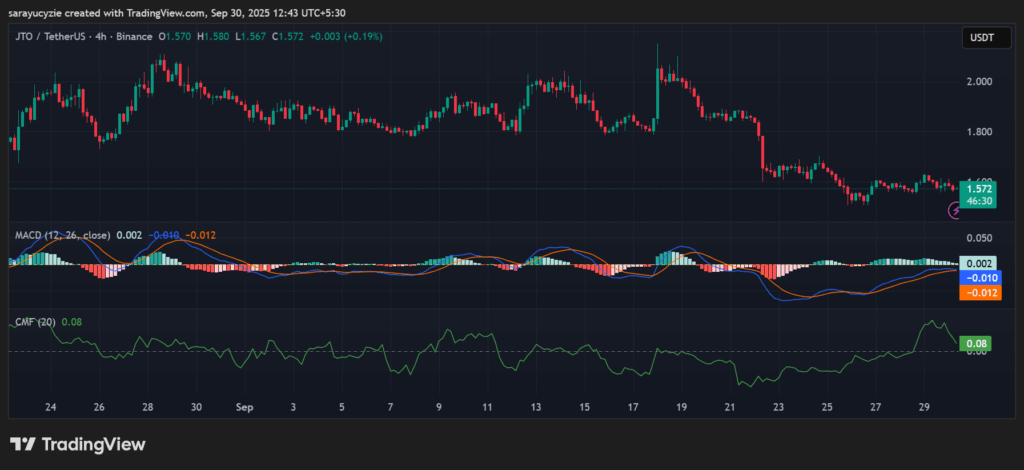
Task: Click the blue MACD value label -0.010
Action: [x=976, y=278]
